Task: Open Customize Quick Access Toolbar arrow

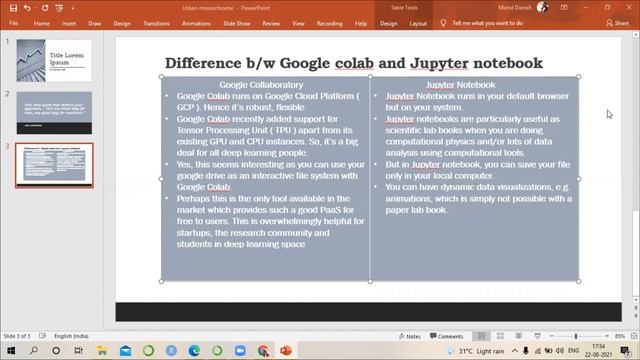Action: pos(73,8)
